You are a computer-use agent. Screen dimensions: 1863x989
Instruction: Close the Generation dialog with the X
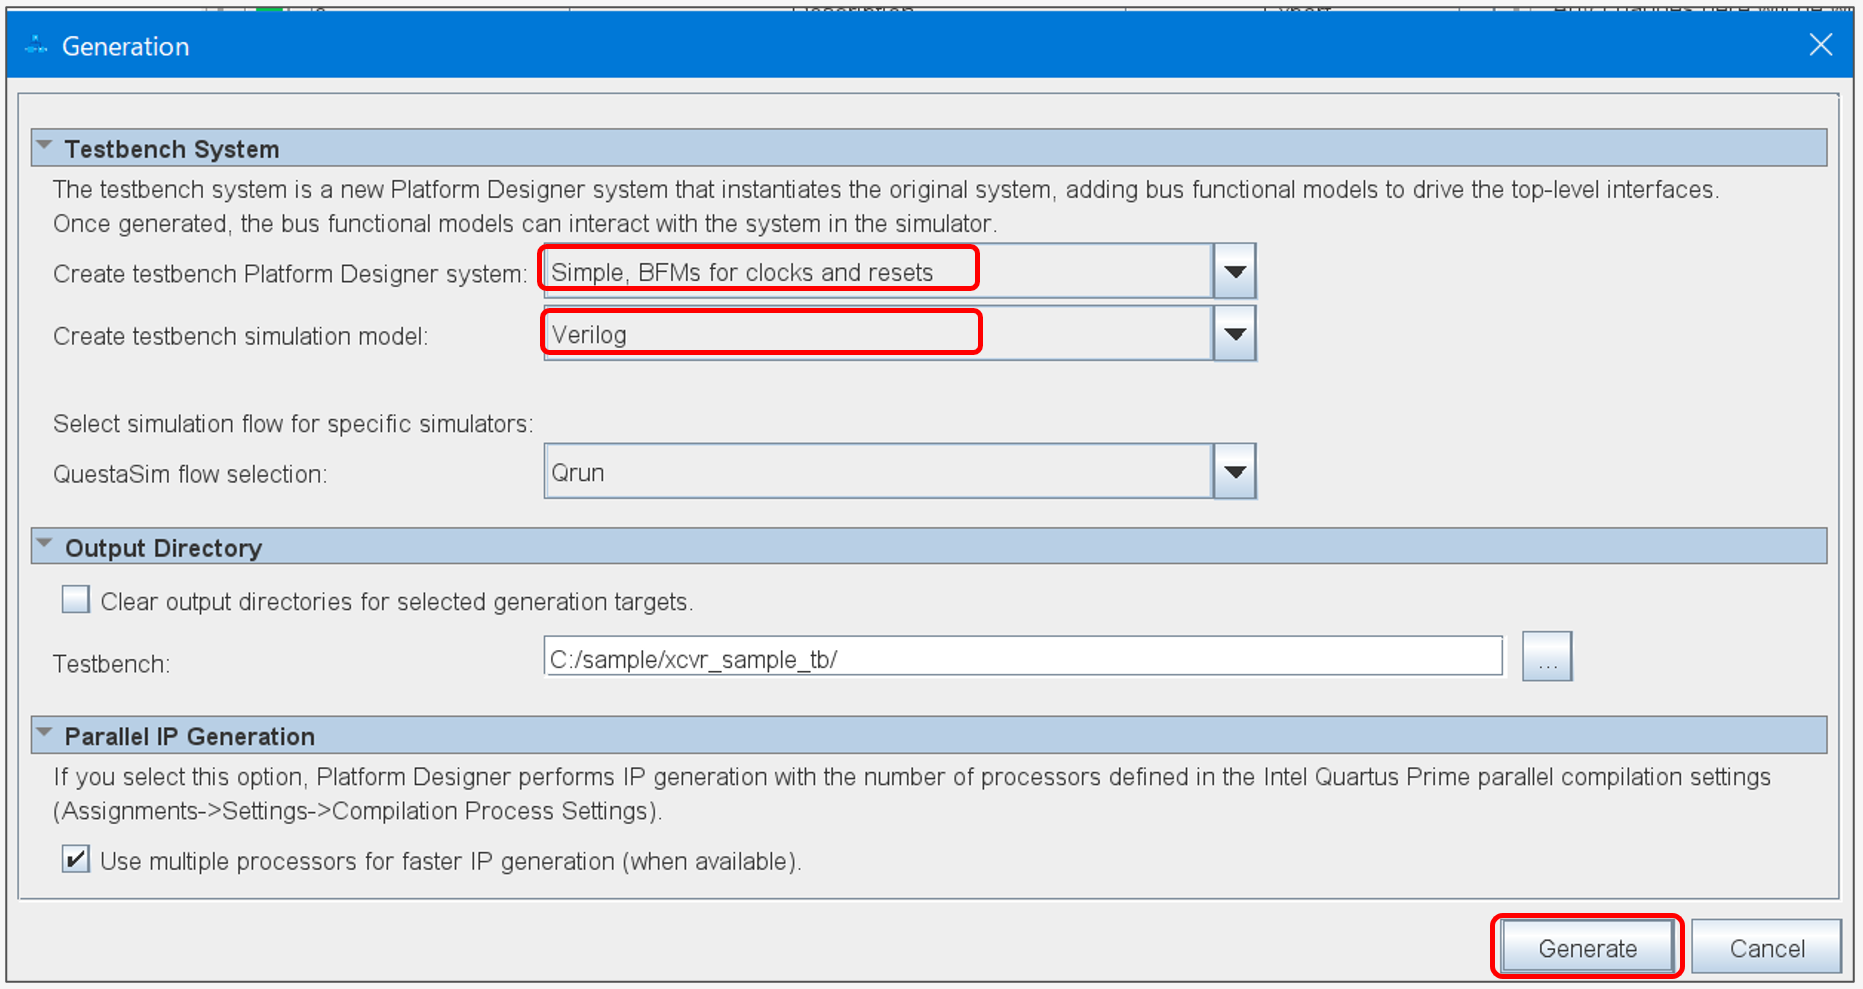point(1820,45)
